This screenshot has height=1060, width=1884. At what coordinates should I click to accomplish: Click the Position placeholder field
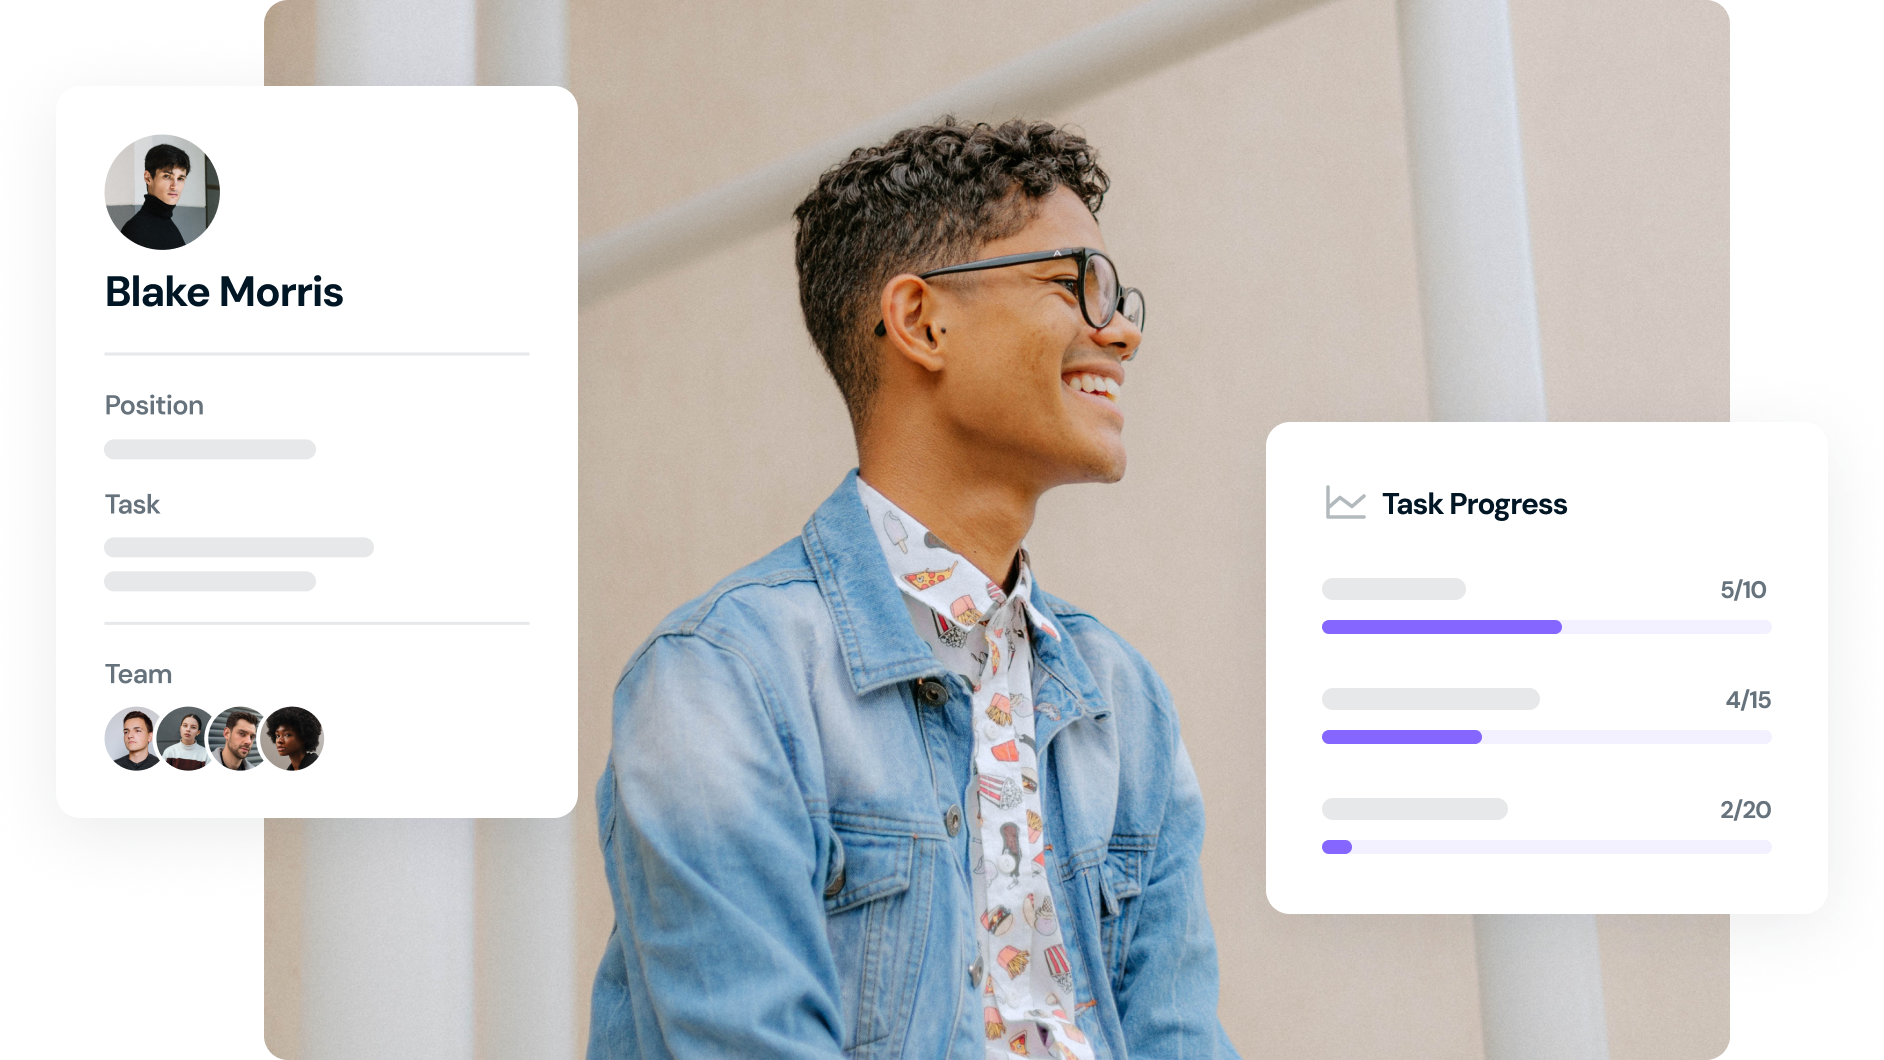(210, 449)
